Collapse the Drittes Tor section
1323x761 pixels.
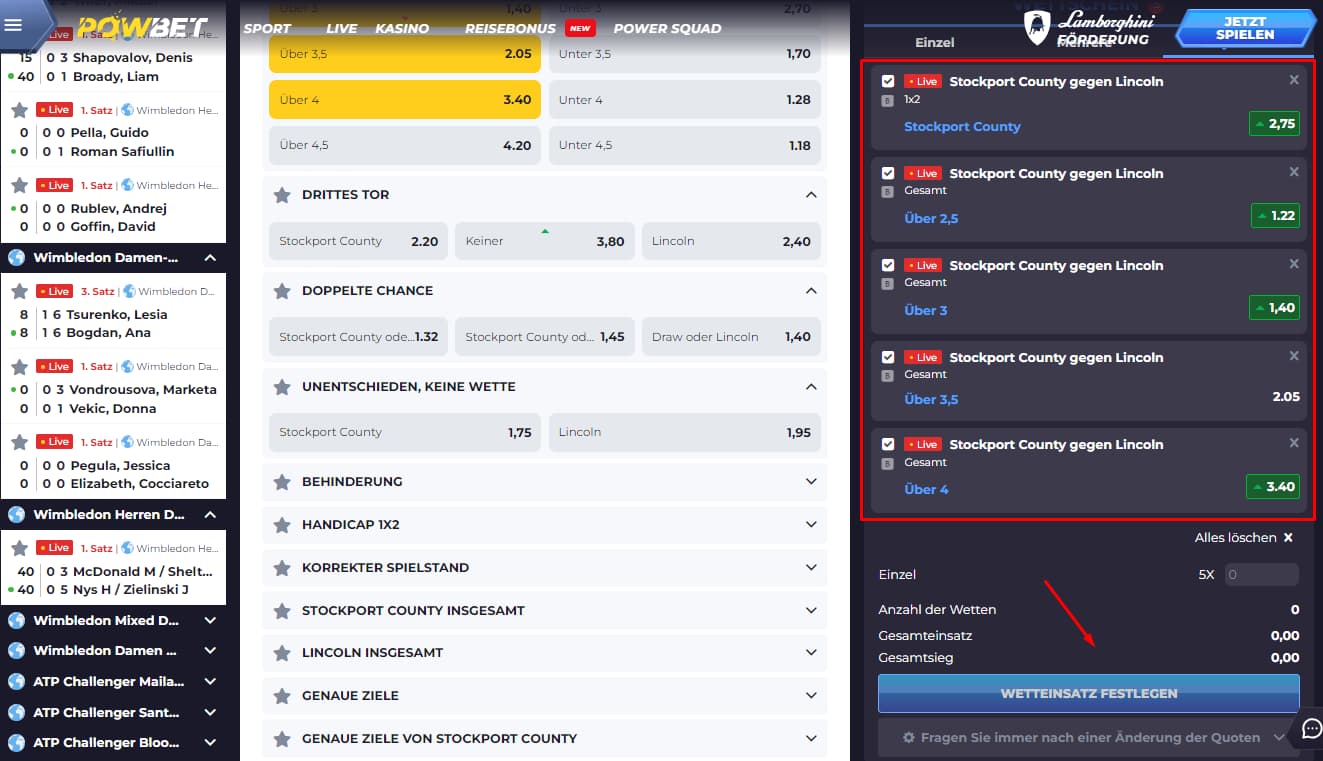(x=811, y=195)
